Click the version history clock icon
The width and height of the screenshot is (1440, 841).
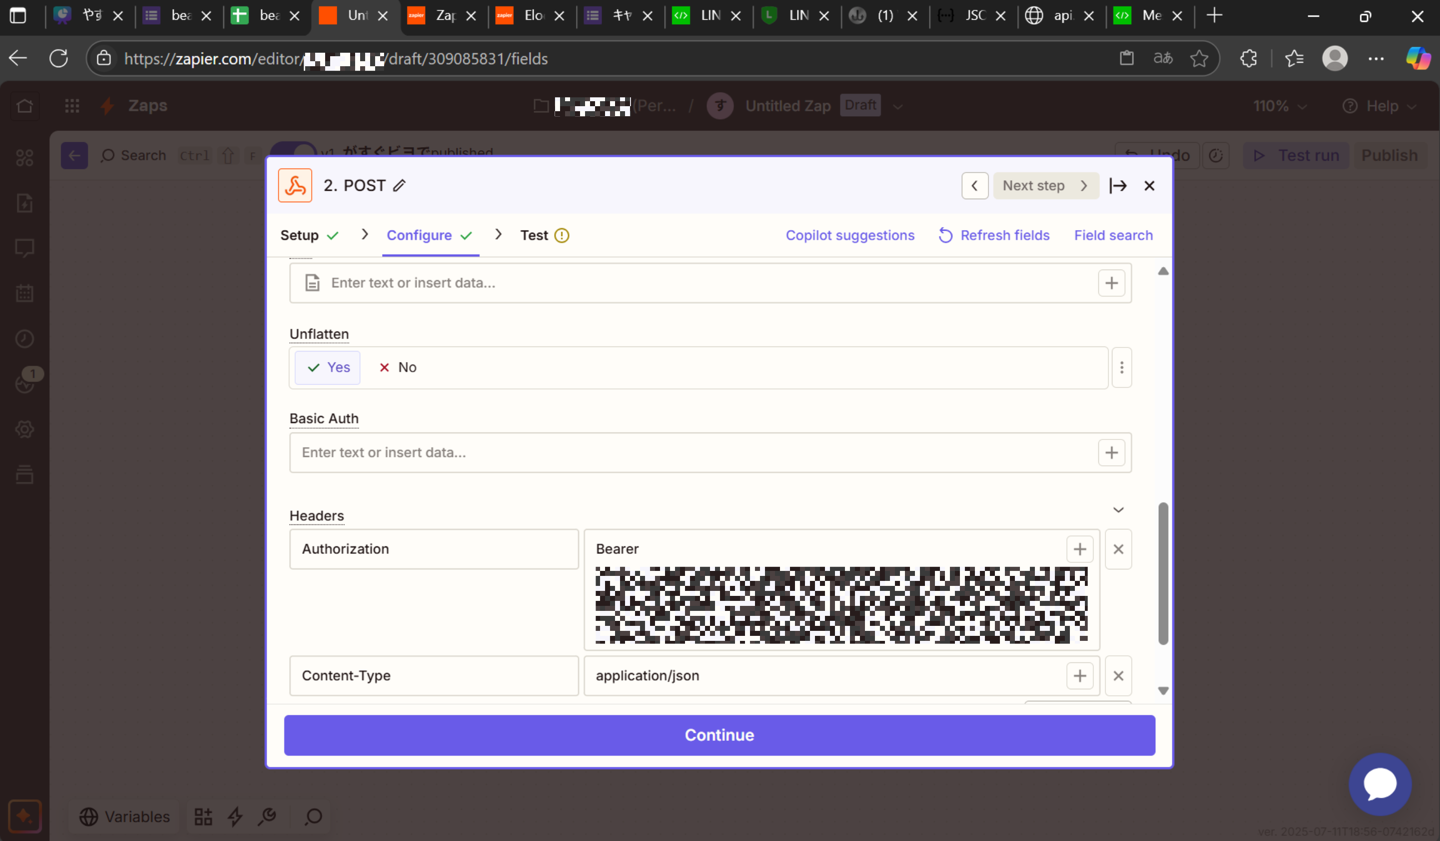tap(1215, 156)
